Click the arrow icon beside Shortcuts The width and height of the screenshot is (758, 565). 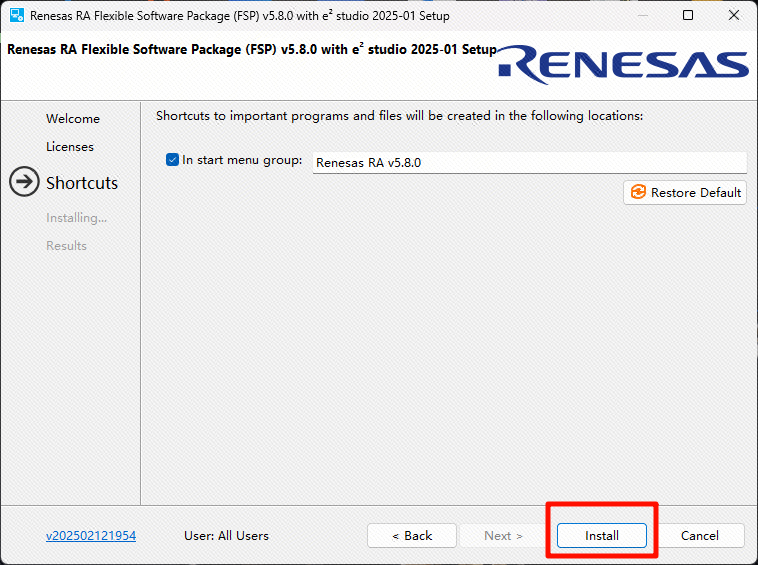[x=24, y=182]
